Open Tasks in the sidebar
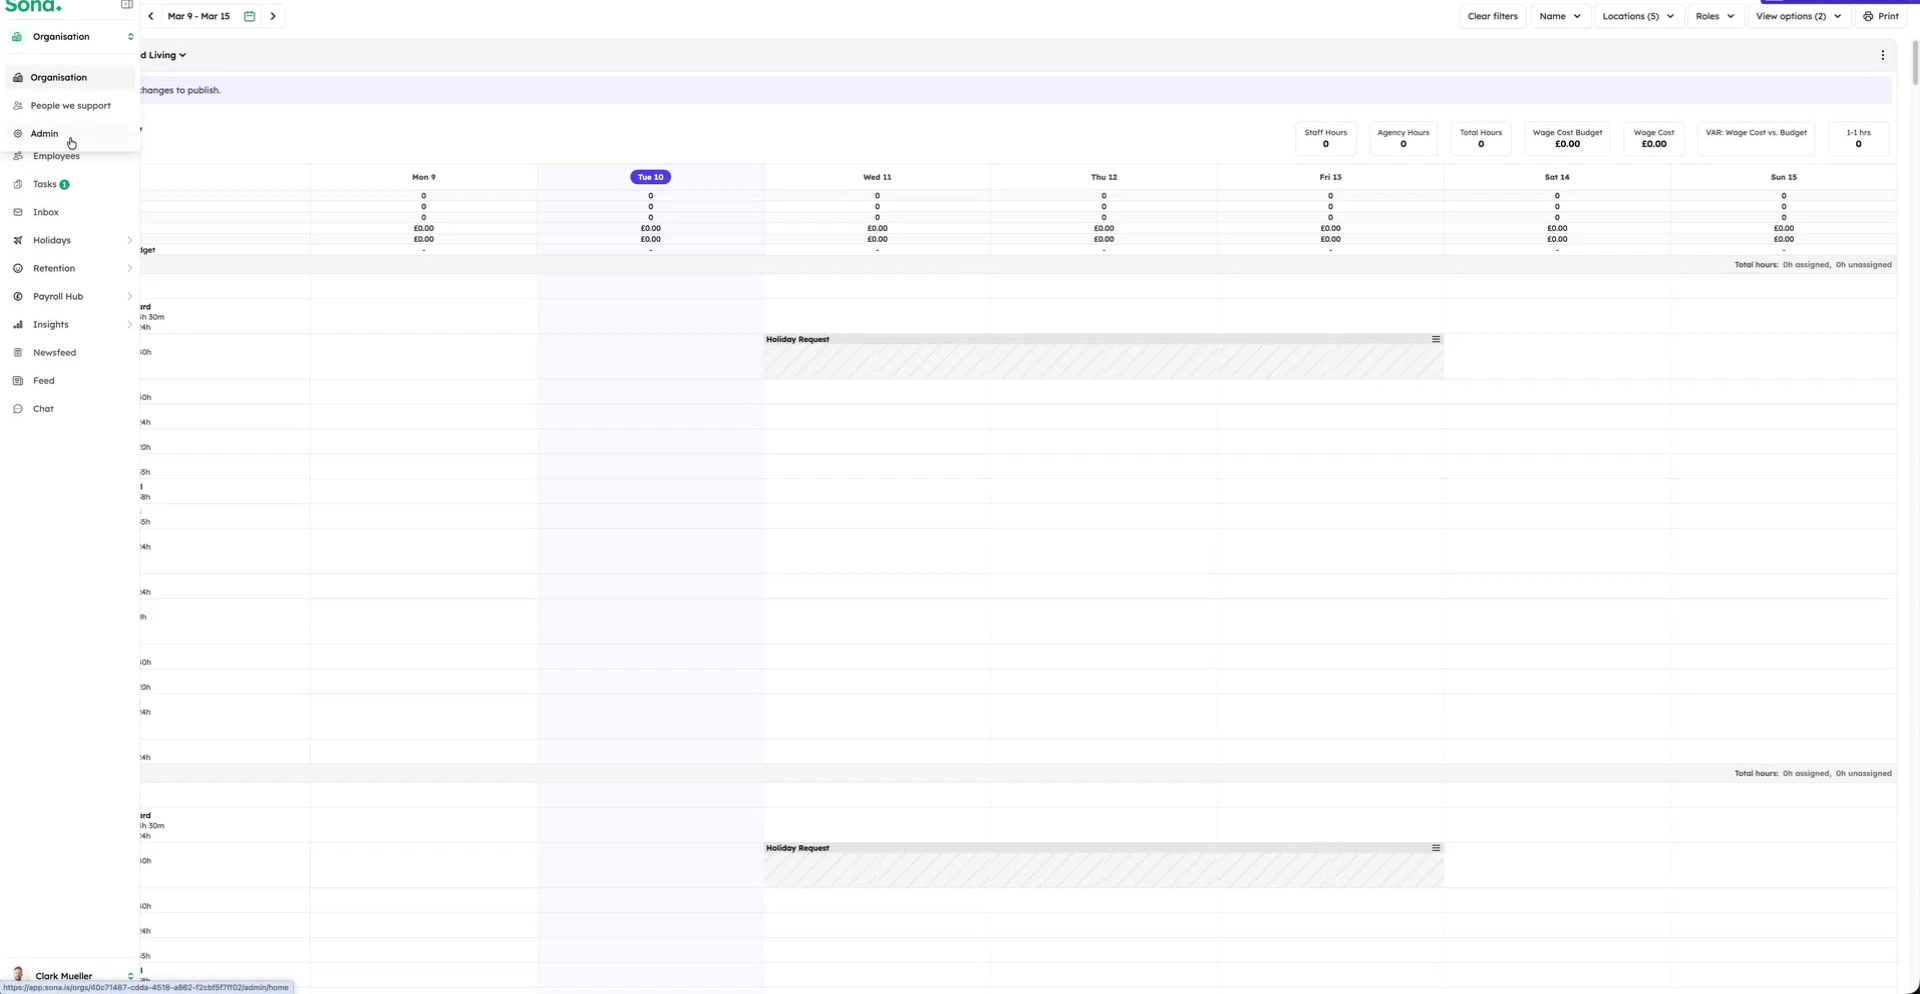 pyautogui.click(x=44, y=184)
